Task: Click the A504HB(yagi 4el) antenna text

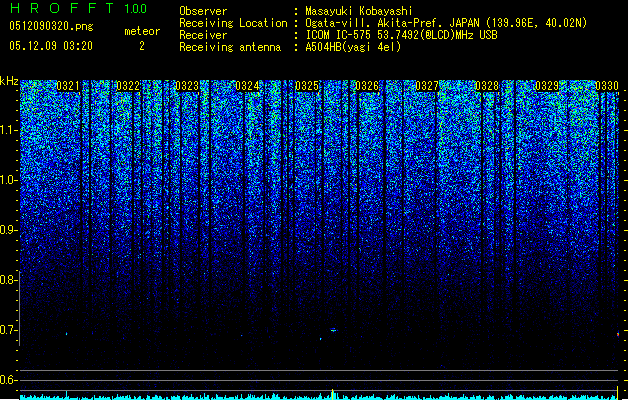Action: [x=353, y=47]
